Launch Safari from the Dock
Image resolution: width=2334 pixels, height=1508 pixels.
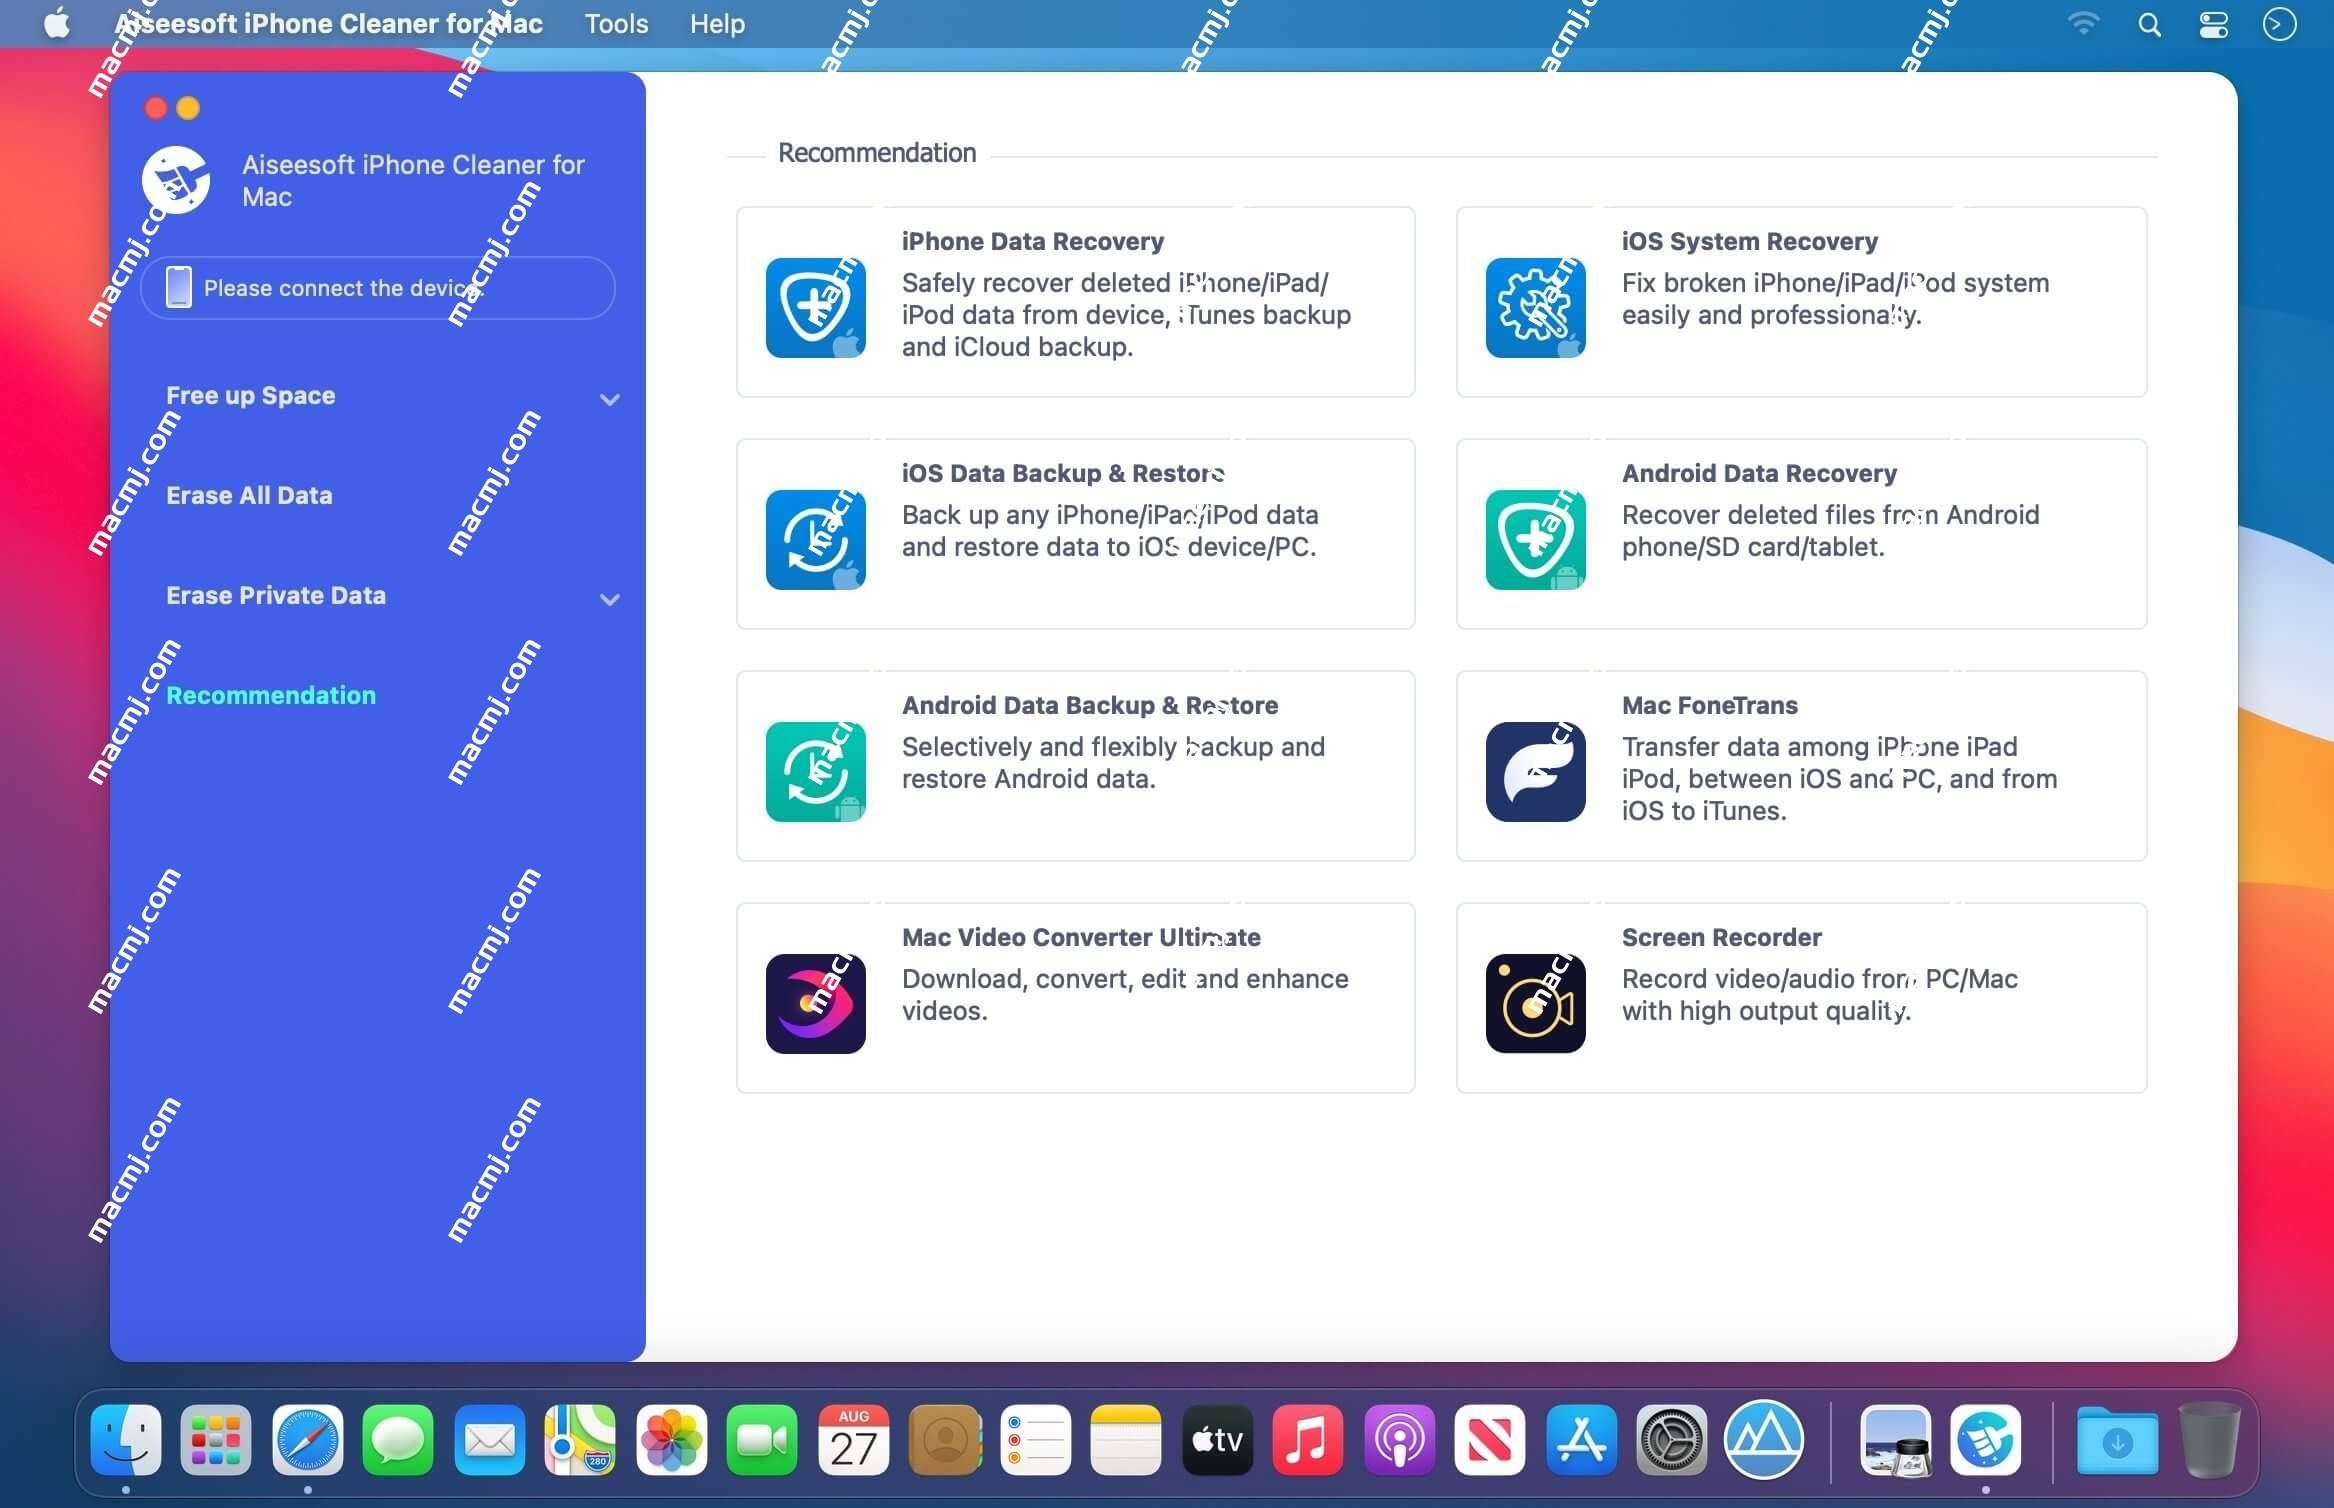coord(307,1440)
